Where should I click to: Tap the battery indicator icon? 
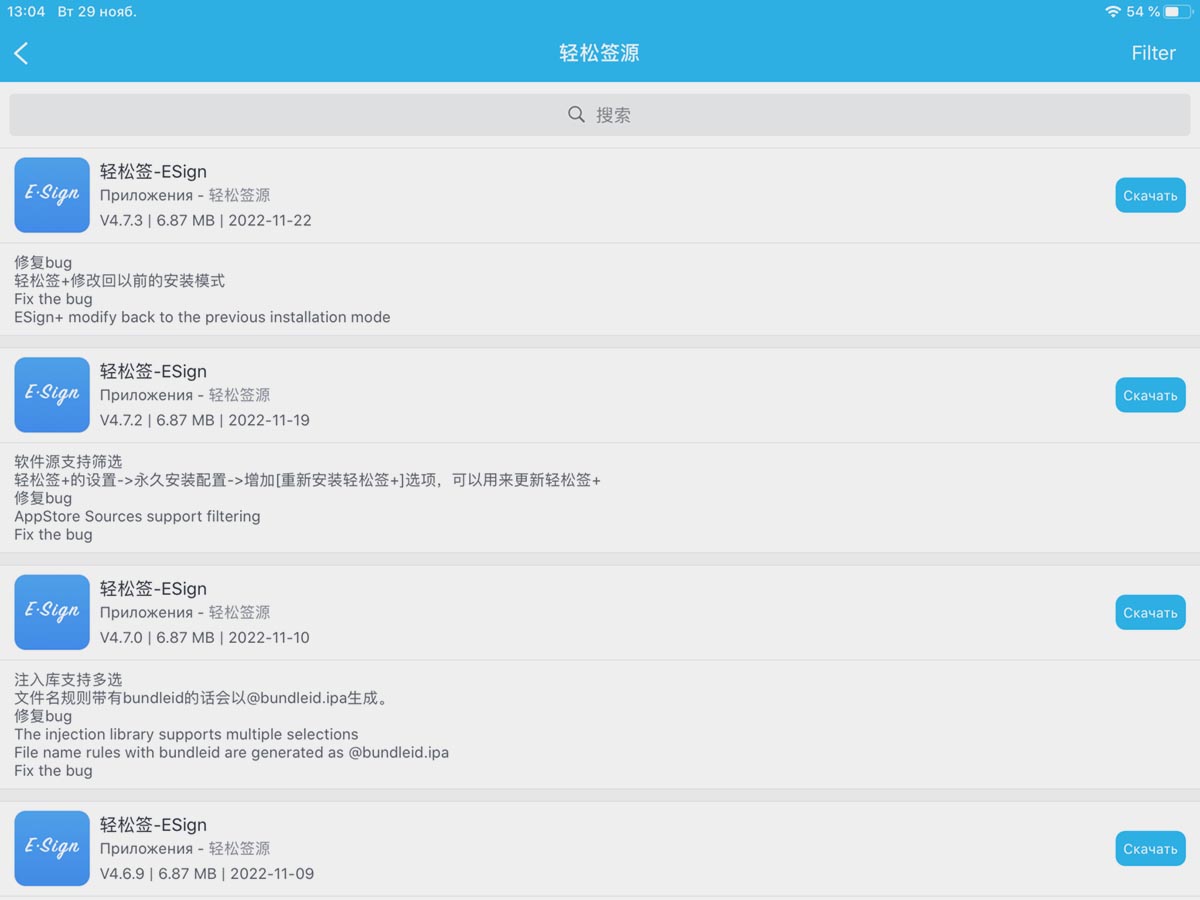[x=1177, y=12]
